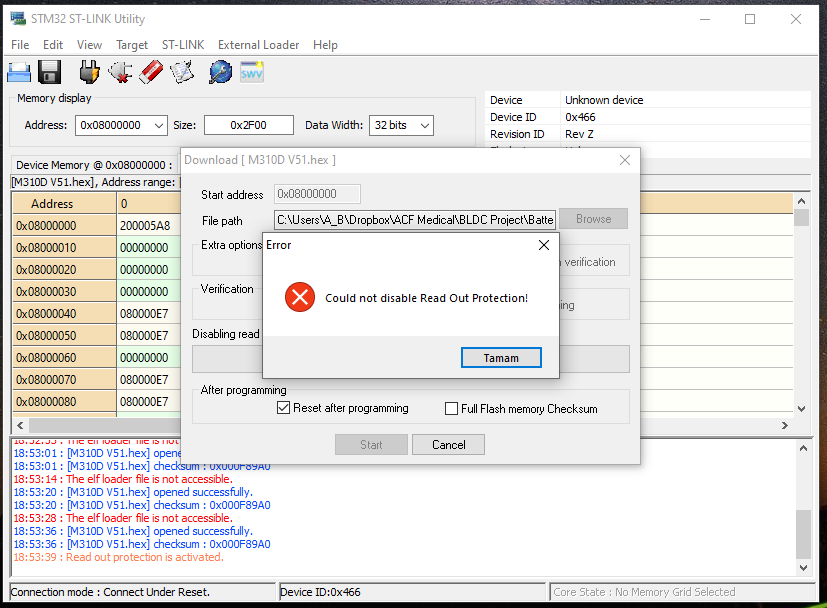827x608 pixels.
Task: Click the horizontal scrollbar left arrow
Action: pos(20,425)
